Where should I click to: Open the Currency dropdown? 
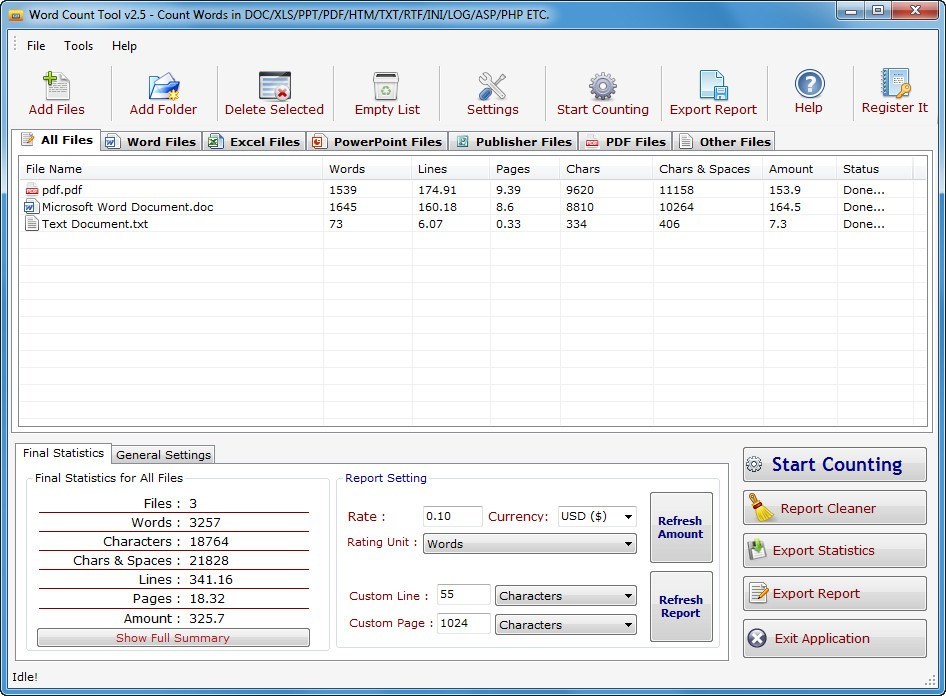click(x=628, y=516)
